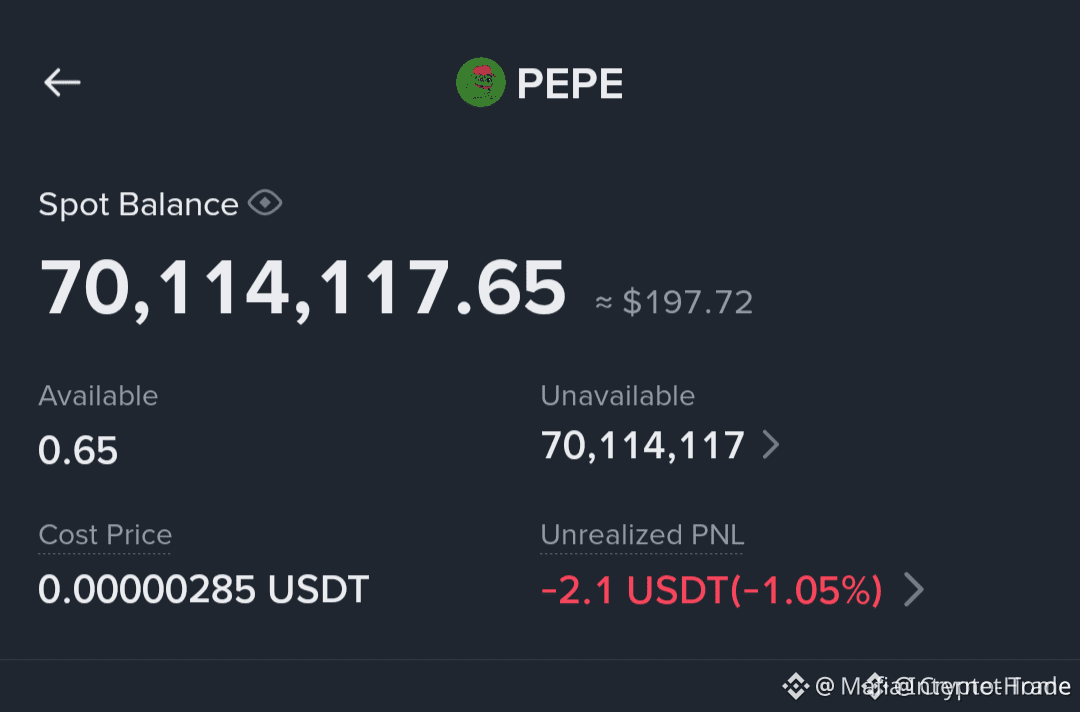
Task: Click the overlapping watermark username text
Action: 944,687
